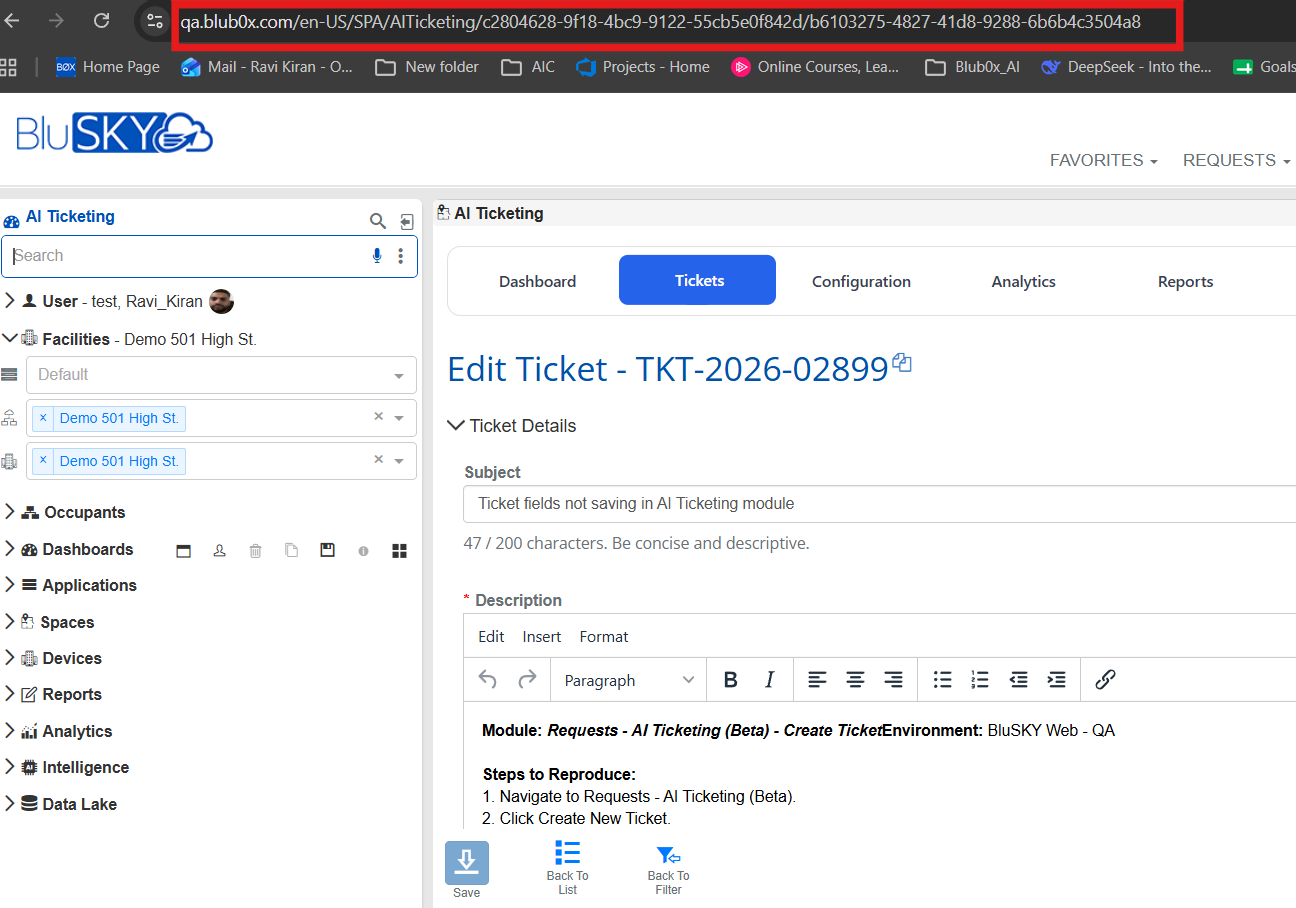
Task: Click the collapse sidebar arrow icon
Action: tap(407, 221)
